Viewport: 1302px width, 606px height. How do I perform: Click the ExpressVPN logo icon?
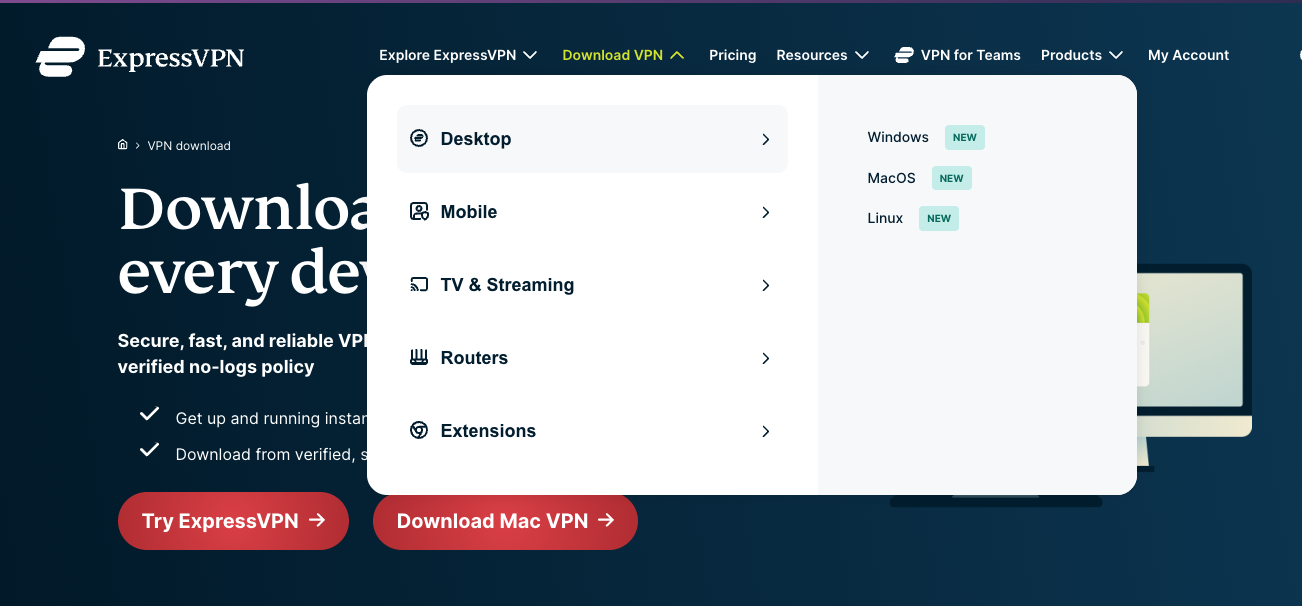pyautogui.click(x=61, y=57)
